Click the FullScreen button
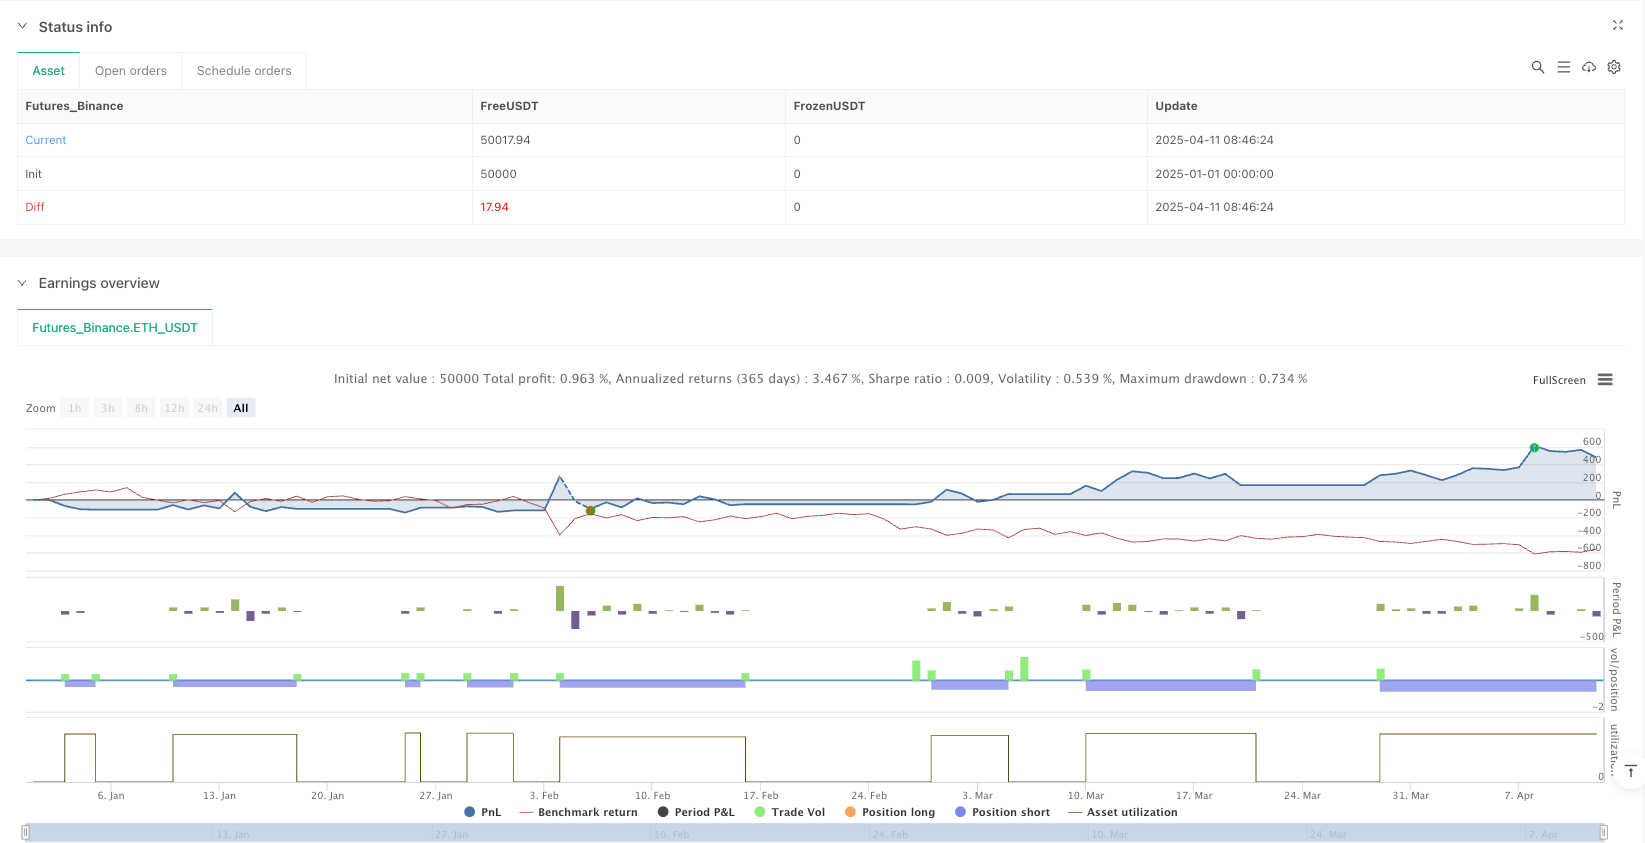Screen dimensions: 1645x843 [1558, 380]
